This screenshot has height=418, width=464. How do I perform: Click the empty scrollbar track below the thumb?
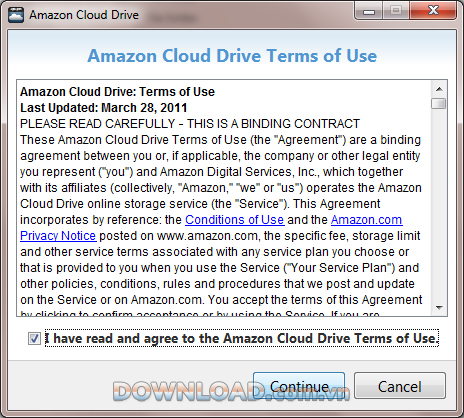coord(439,205)
